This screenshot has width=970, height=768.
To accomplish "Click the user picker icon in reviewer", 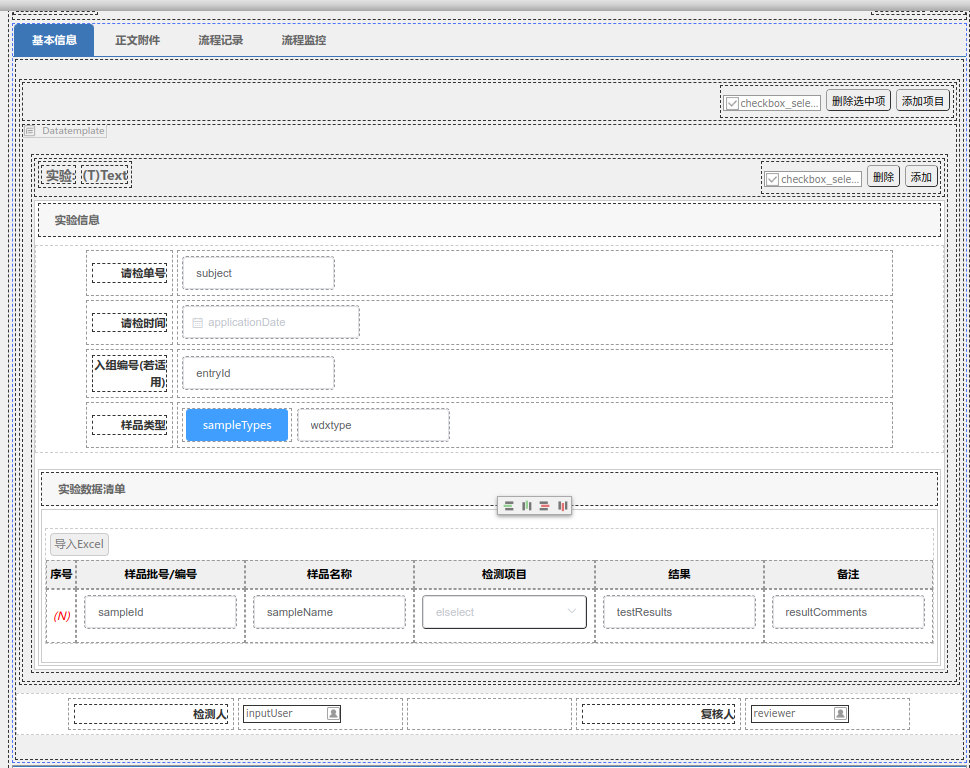I will (840, 713).
